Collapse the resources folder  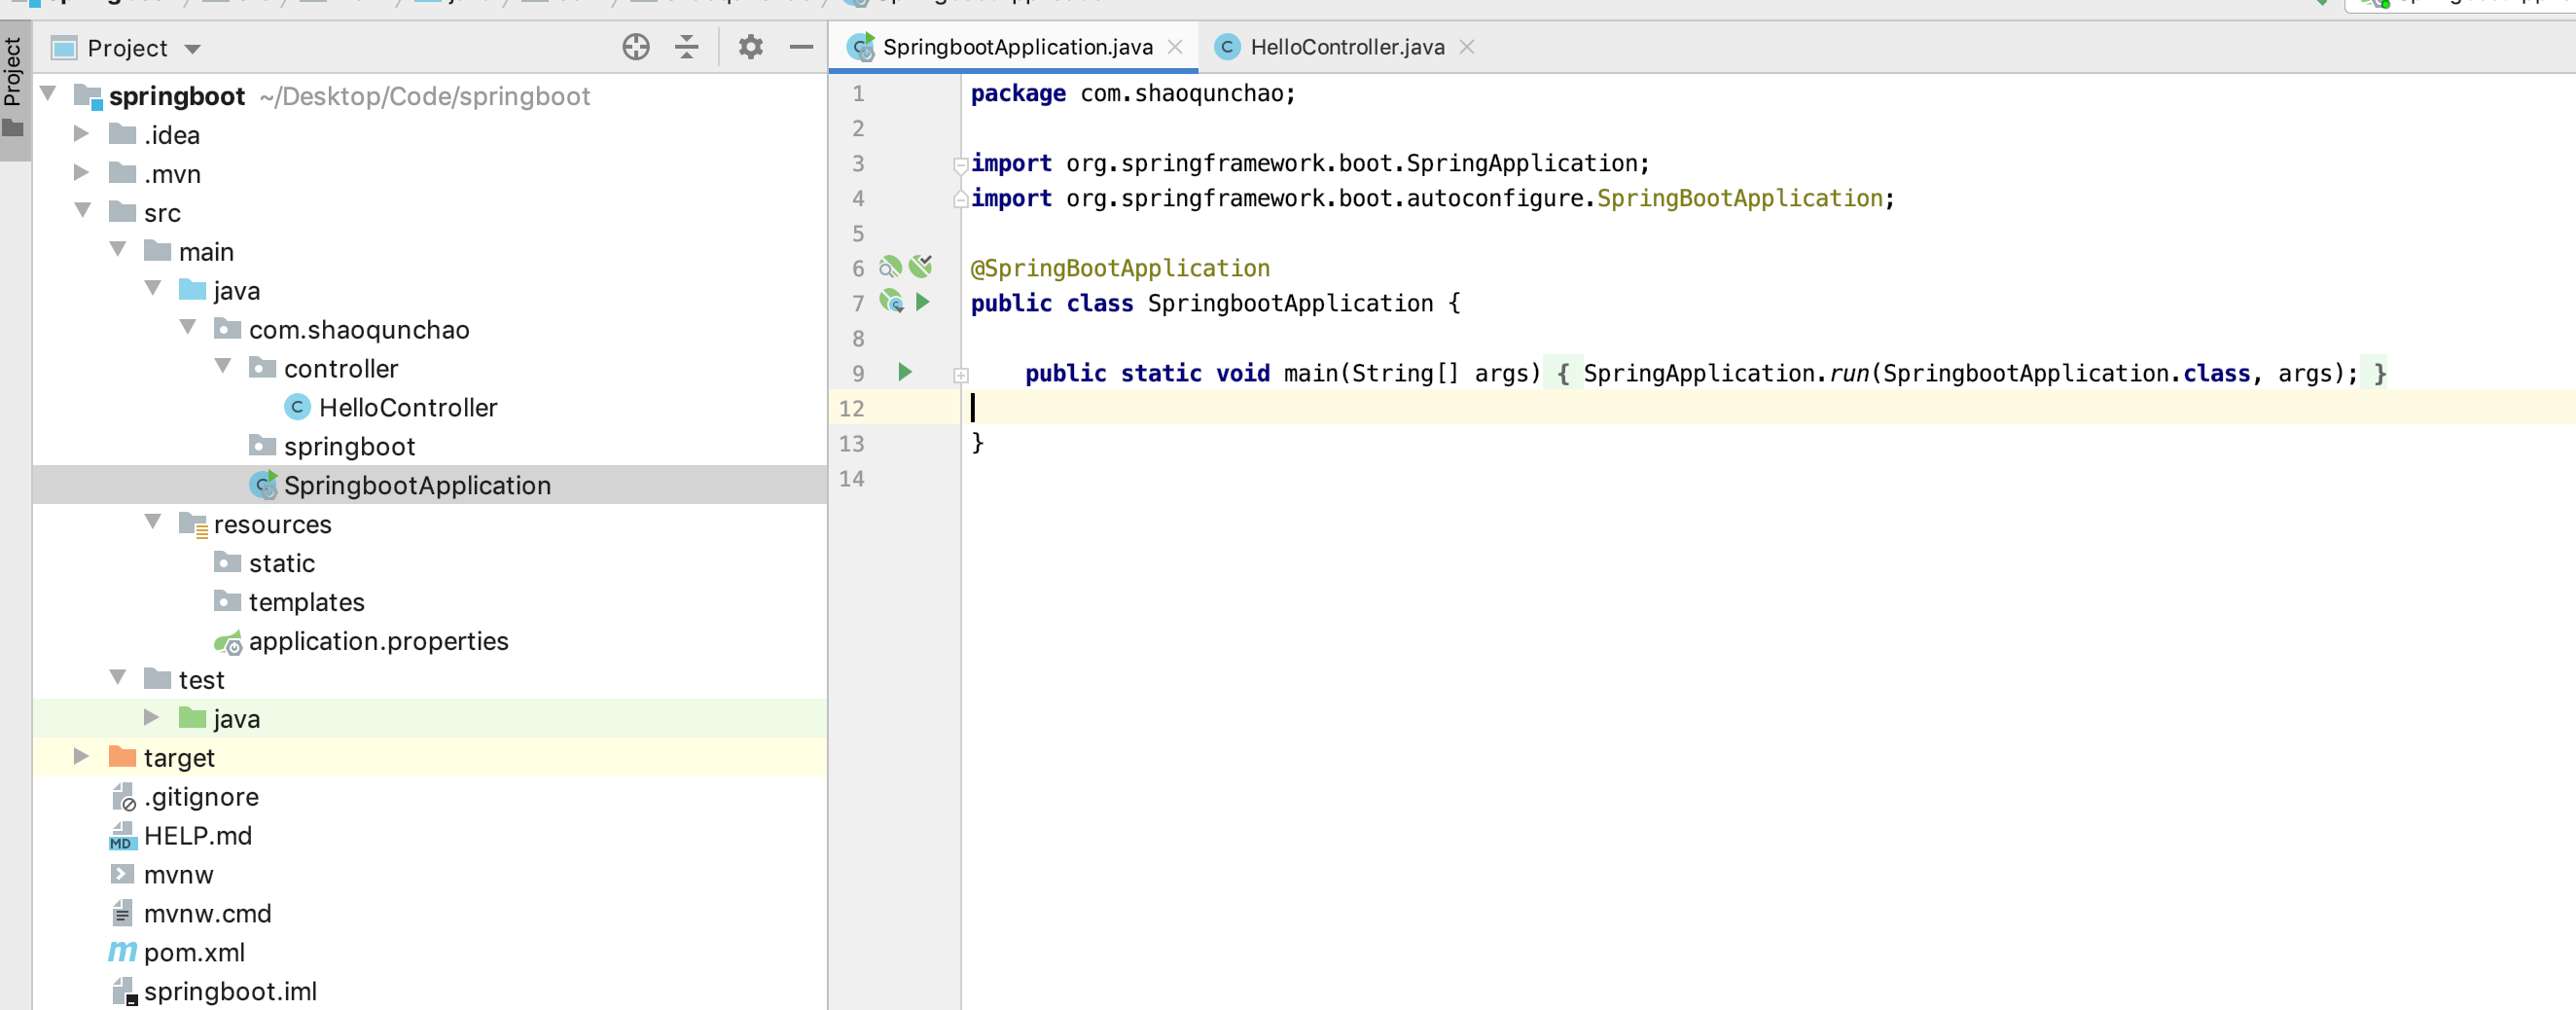point(153,522)
